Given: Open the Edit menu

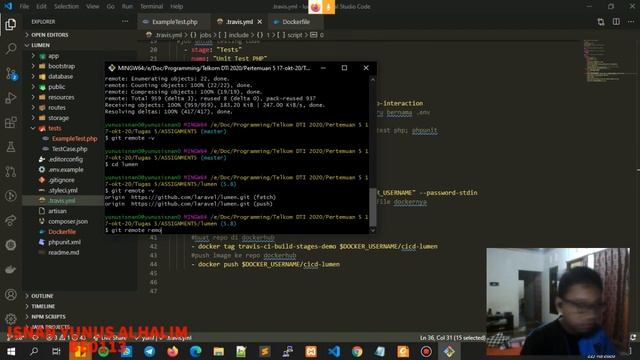Looking at the screenshot, I should (41, 7).
